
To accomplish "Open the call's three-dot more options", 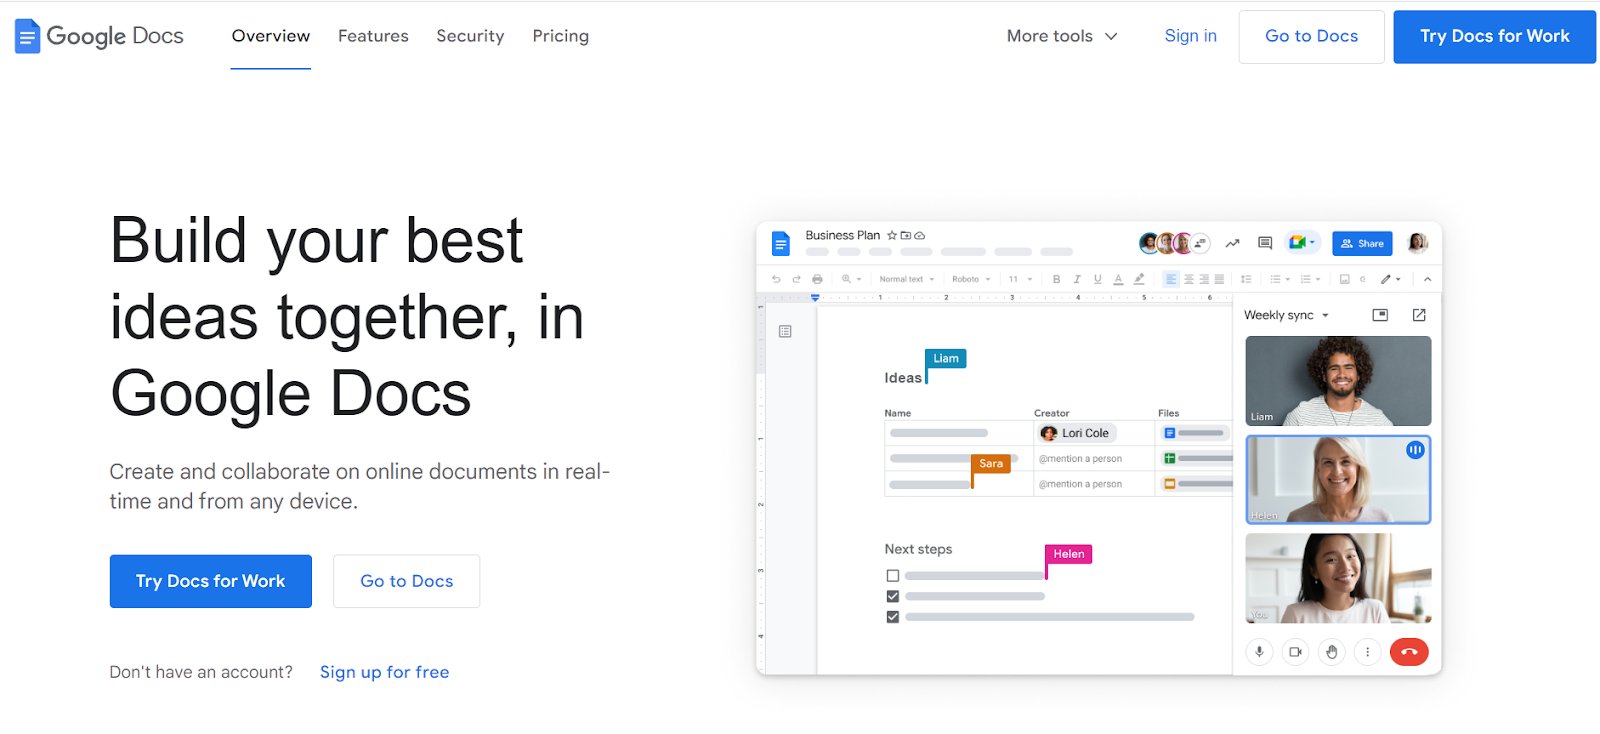I will pyautogui.click(x=1367, y=652).
